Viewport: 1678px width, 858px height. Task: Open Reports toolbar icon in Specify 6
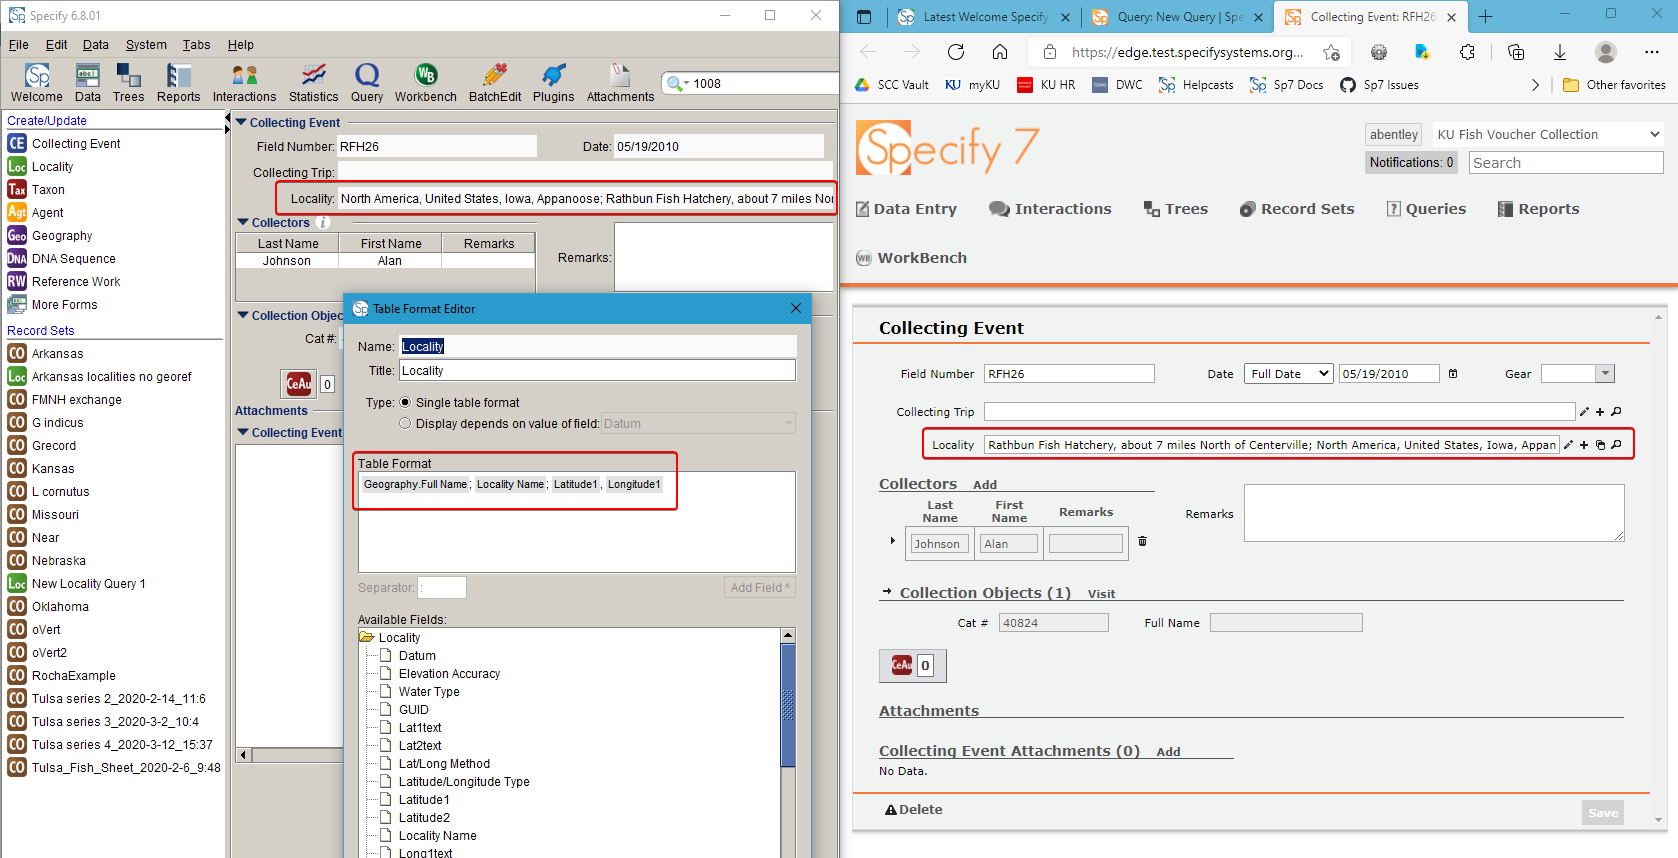(x=178, y=82)
